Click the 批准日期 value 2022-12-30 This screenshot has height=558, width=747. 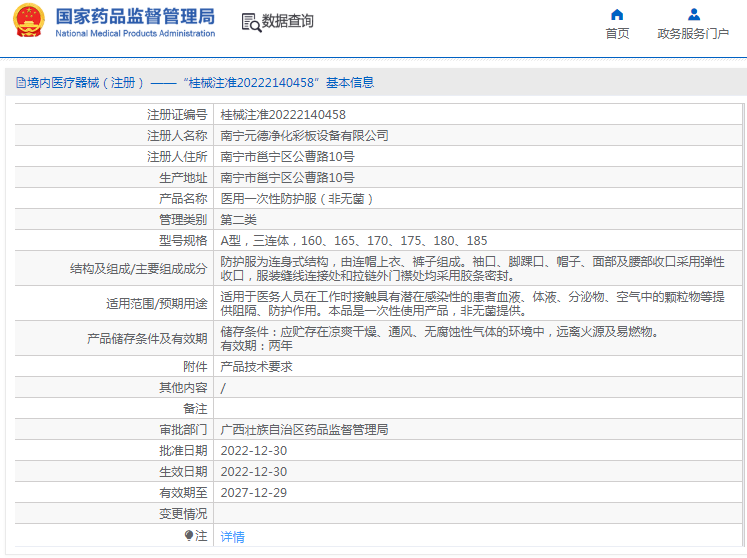(253, 451)
